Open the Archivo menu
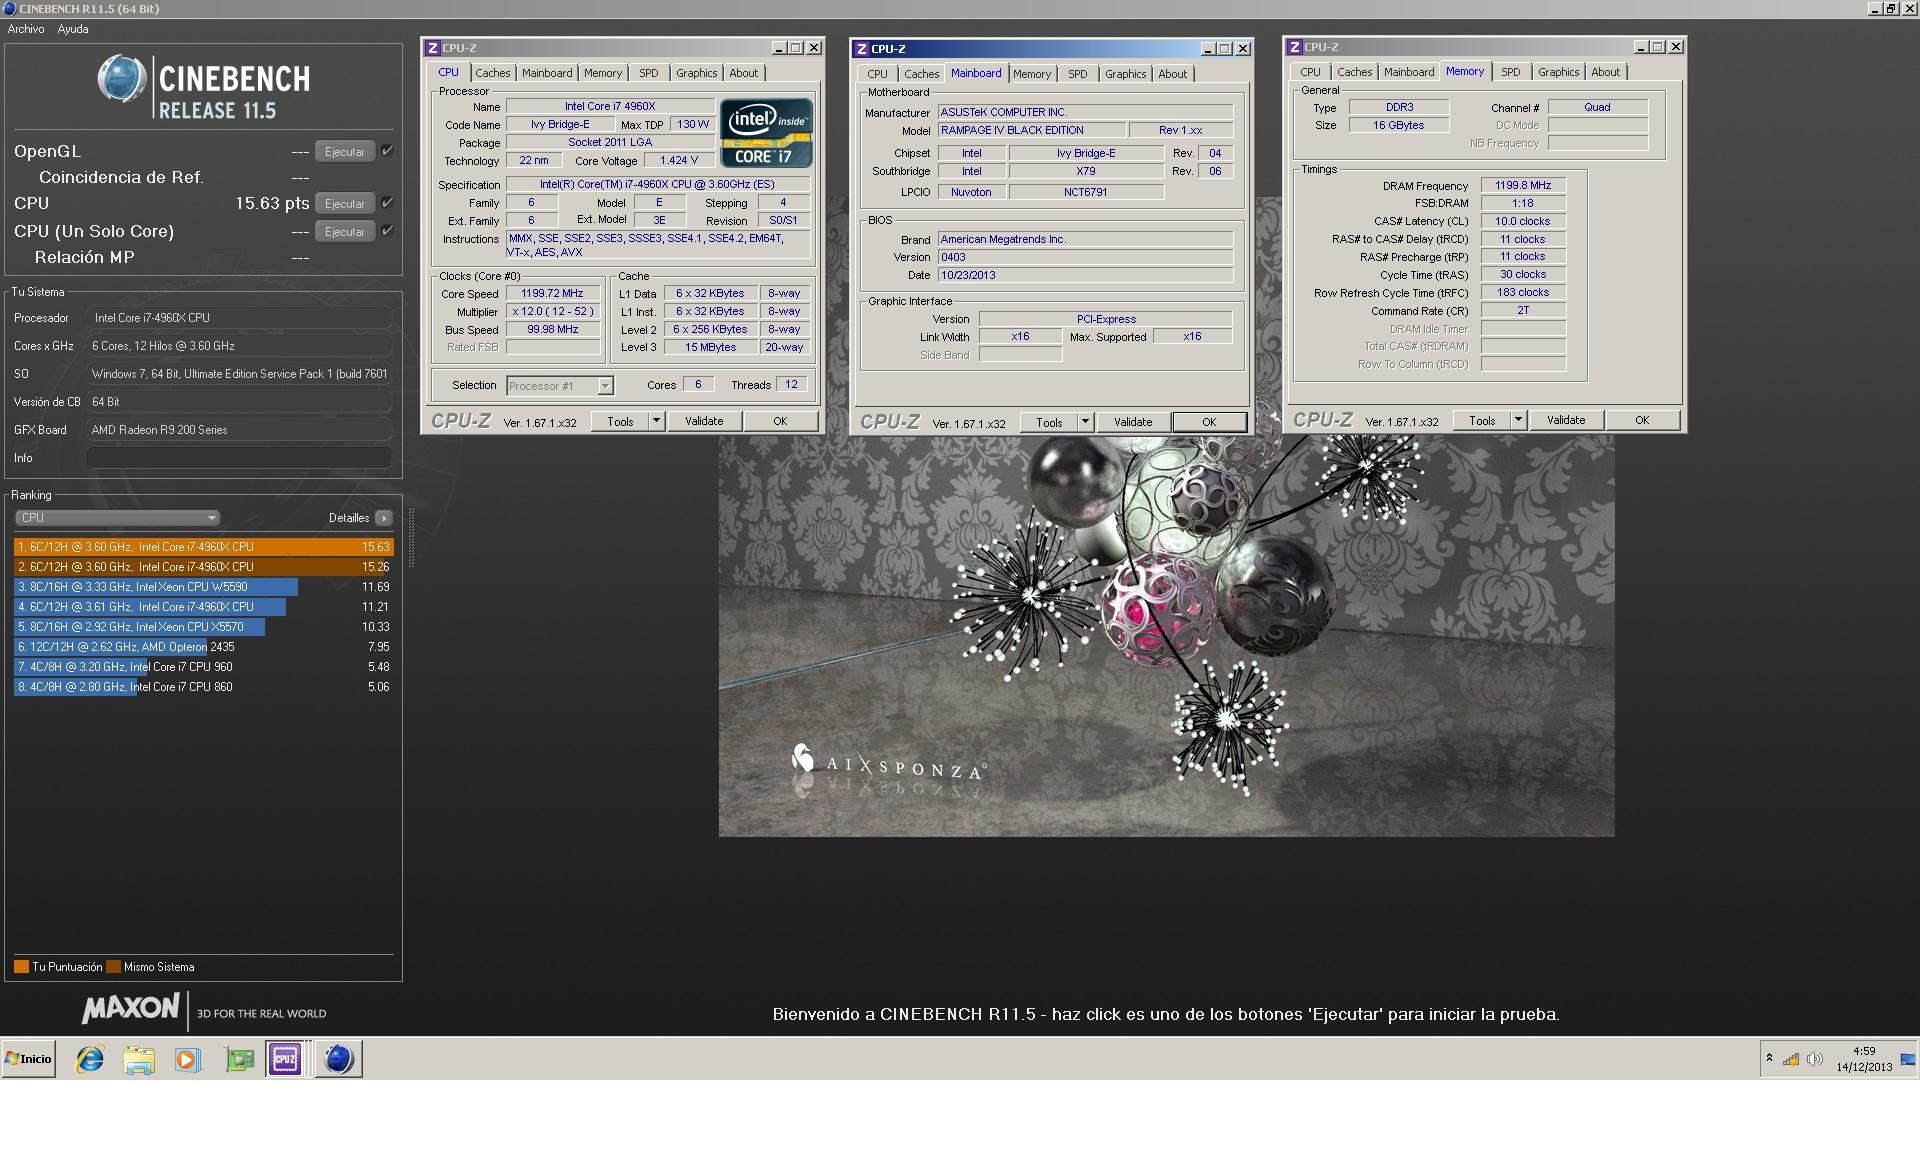1920x1154 pixels. click(26, 29)
